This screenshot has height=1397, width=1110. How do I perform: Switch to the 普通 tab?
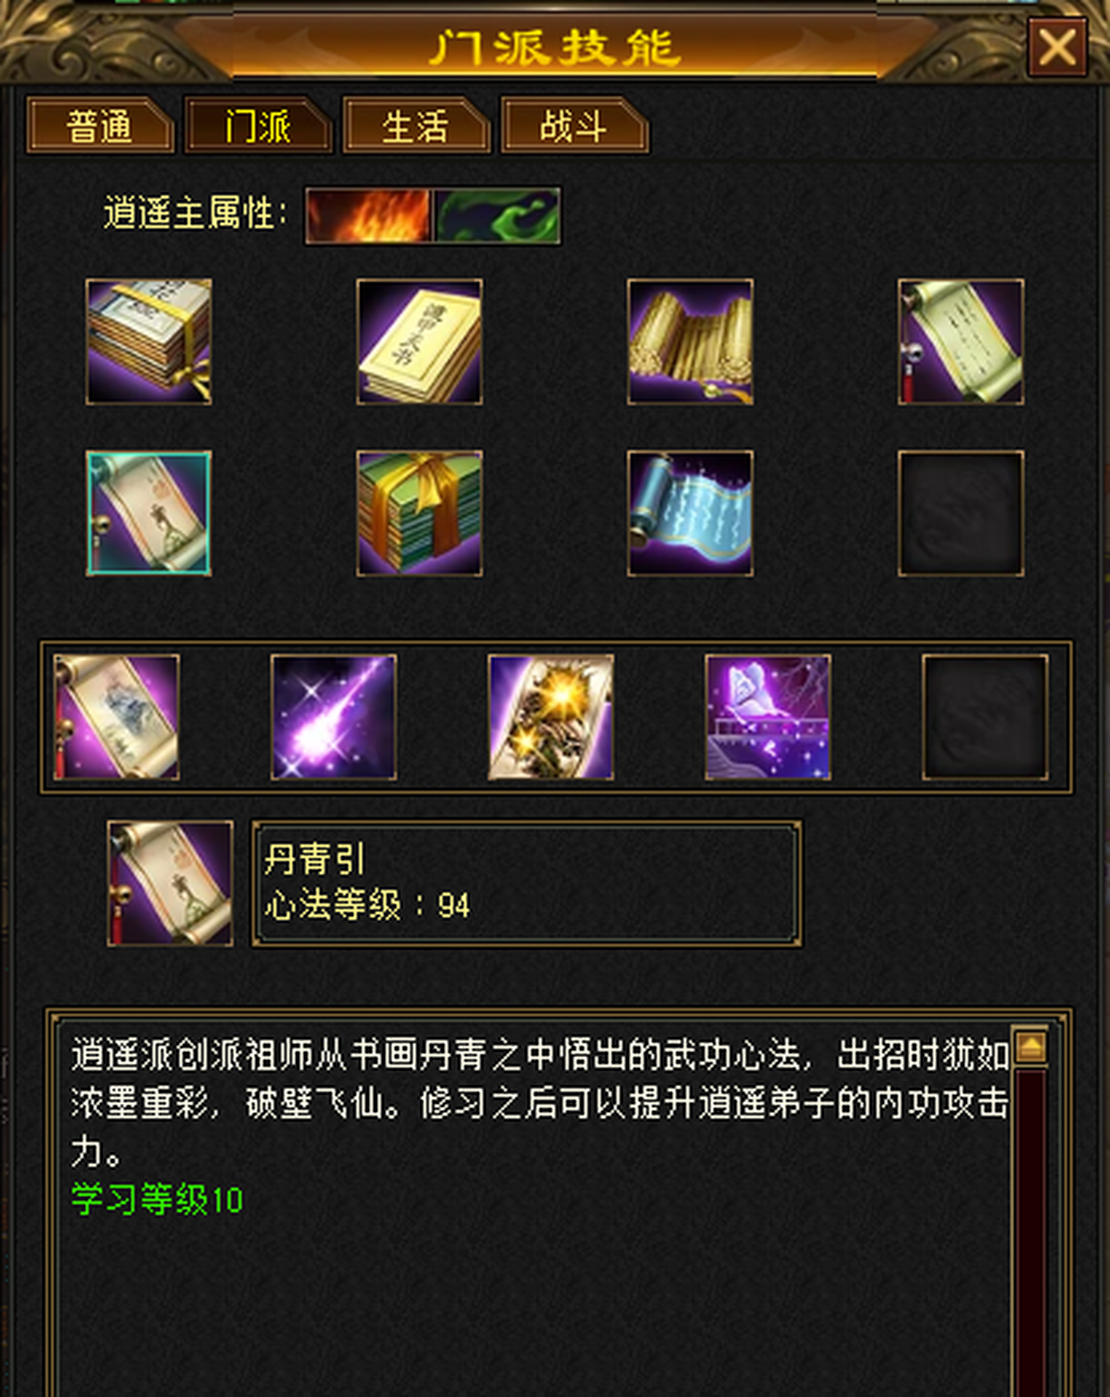pyautogui.click(x=99, y=126)
